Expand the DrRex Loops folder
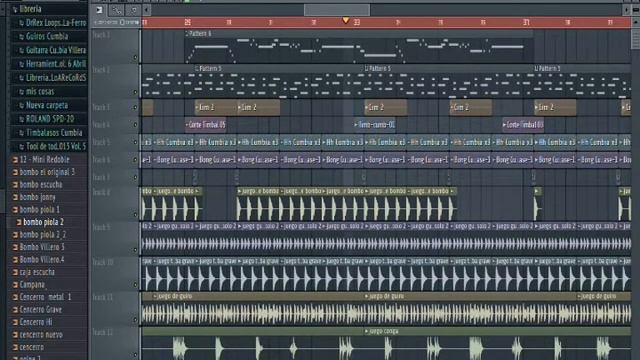This screenshot has width=640, height=360. click(x=53, y=23)
